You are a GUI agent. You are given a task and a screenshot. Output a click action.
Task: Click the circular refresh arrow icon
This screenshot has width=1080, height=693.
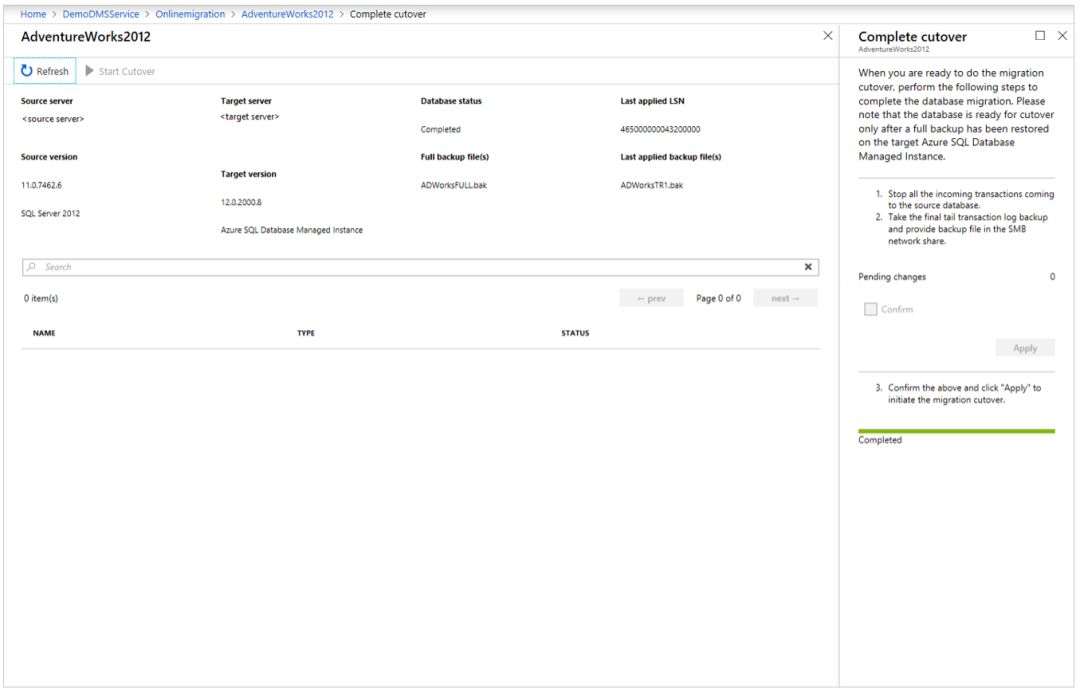pos(26,71)
